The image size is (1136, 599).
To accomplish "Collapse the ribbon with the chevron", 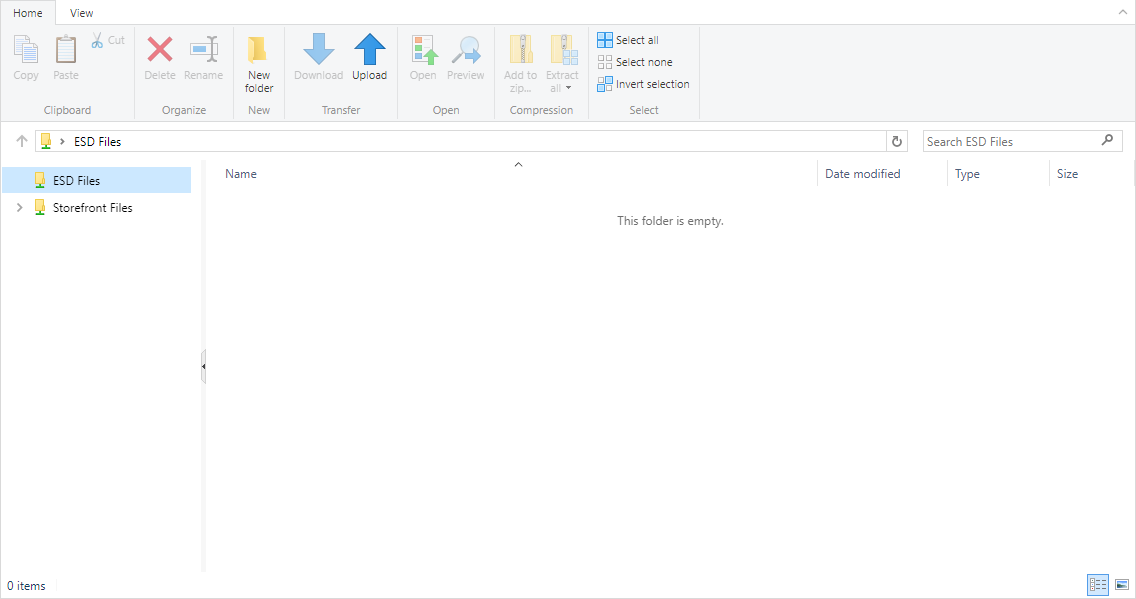I will click(1122, 12).
